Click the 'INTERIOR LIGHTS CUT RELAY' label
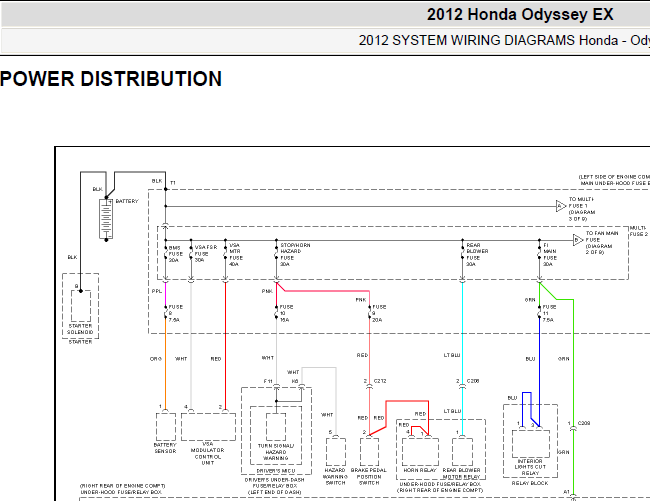The width and height of the screenshot is (650, 501). [530, 467]
